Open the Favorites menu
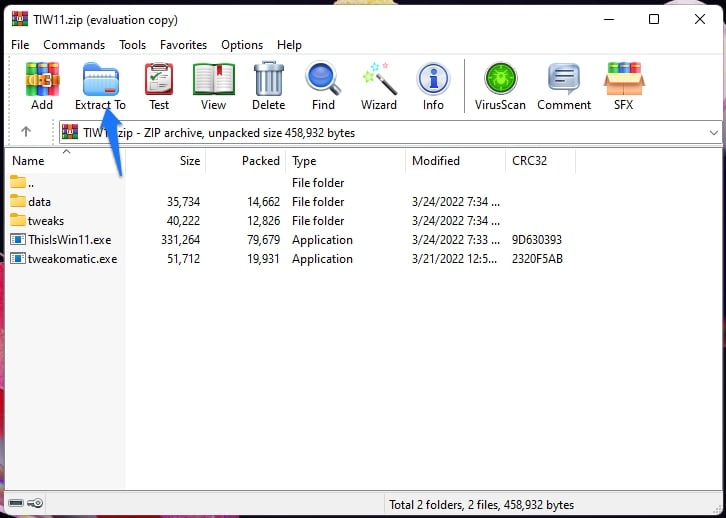Image resolution: width=726 pixels, height=518 pixels. (183, 45)
